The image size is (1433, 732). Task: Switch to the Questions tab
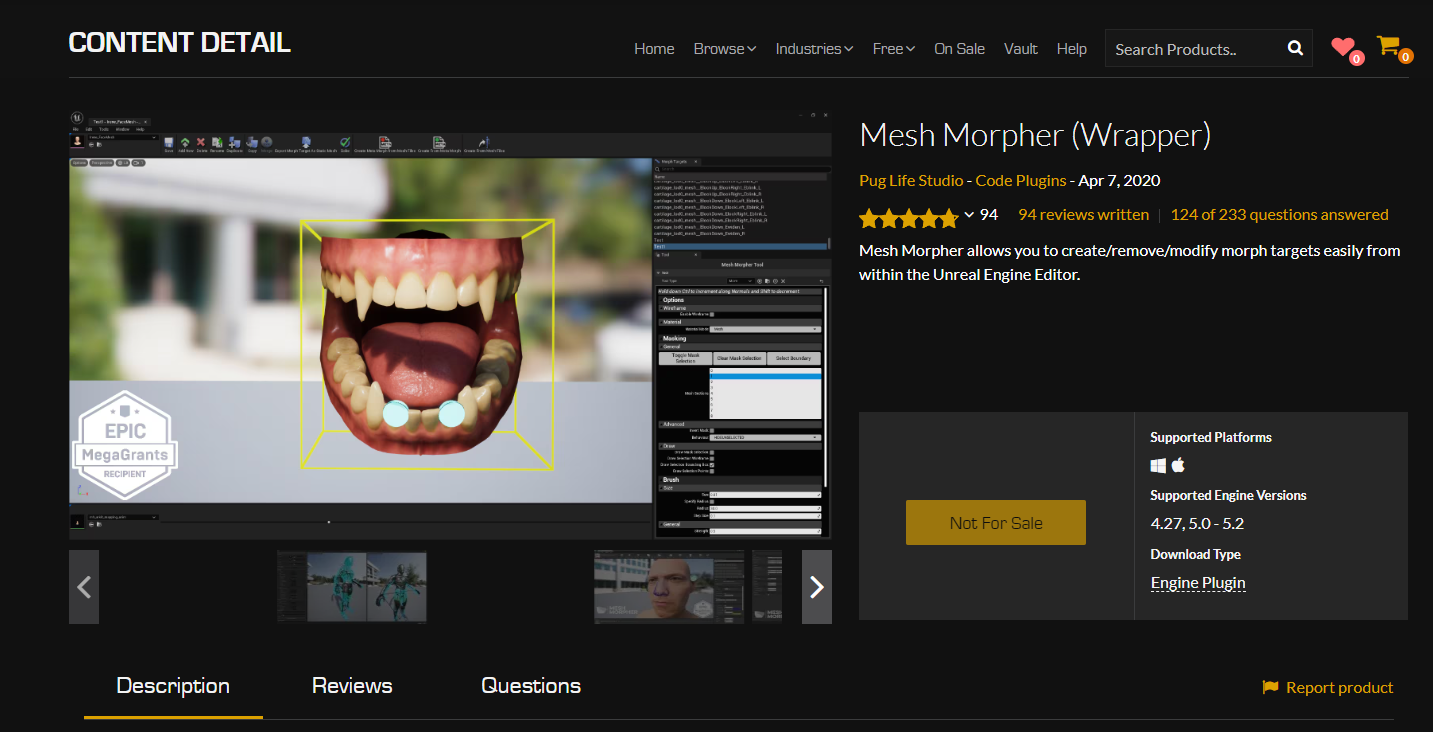point(531,686)
